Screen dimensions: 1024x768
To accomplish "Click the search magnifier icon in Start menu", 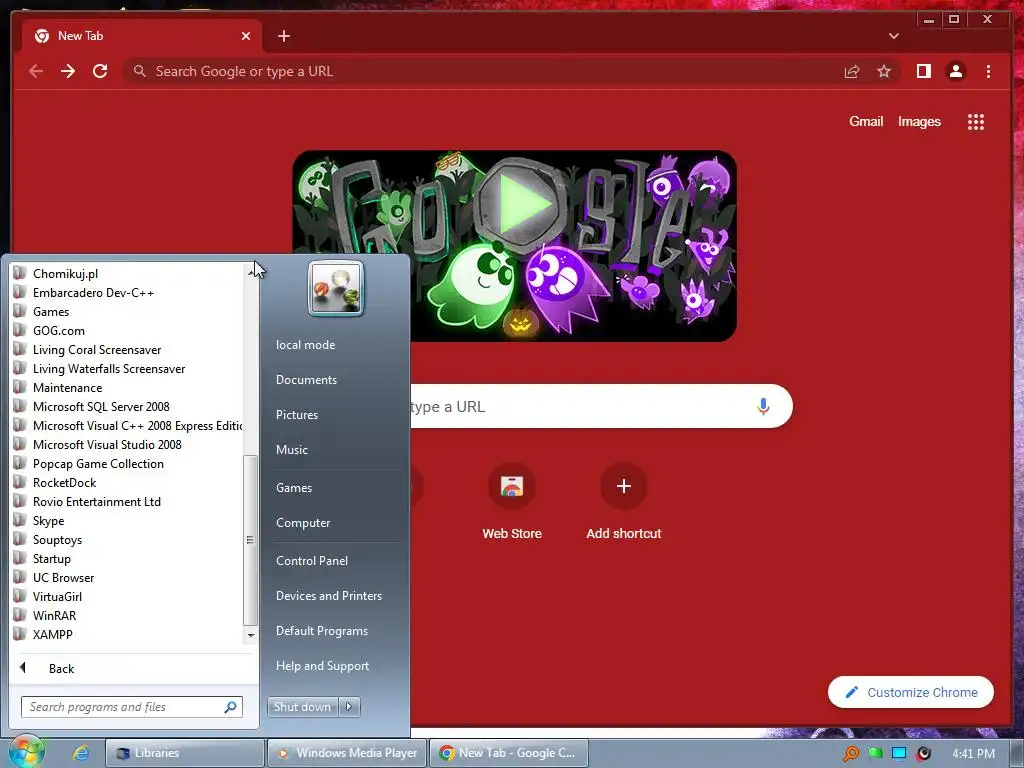I will [230, 707].
